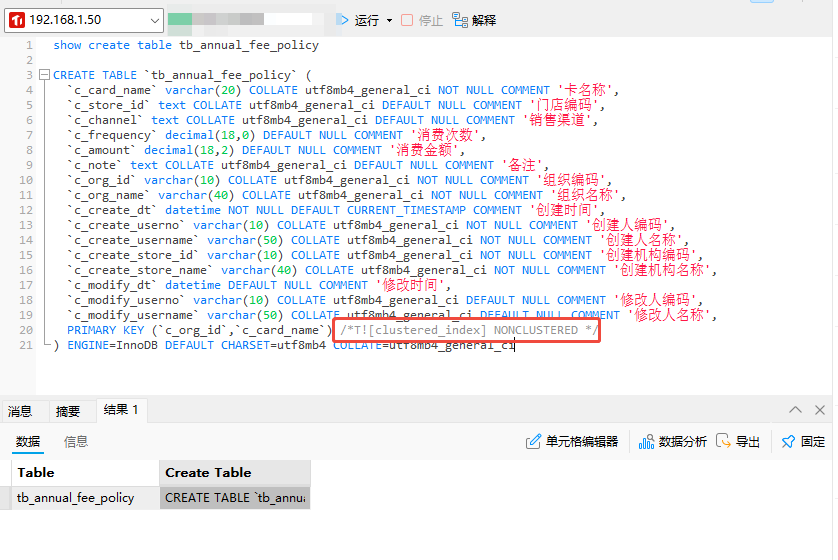Image resolution: width=838 pixels, height=560 pixels.
Task: Switch to the 结果 1 tab
Action: (x=121, y=410)
